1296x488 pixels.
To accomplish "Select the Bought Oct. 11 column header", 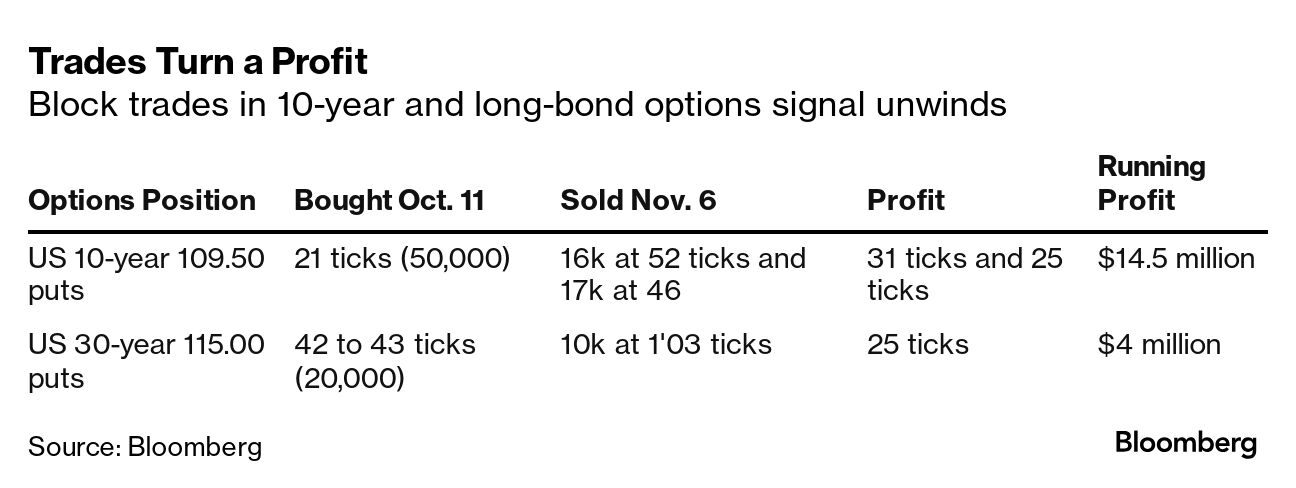I will [389, 200].
